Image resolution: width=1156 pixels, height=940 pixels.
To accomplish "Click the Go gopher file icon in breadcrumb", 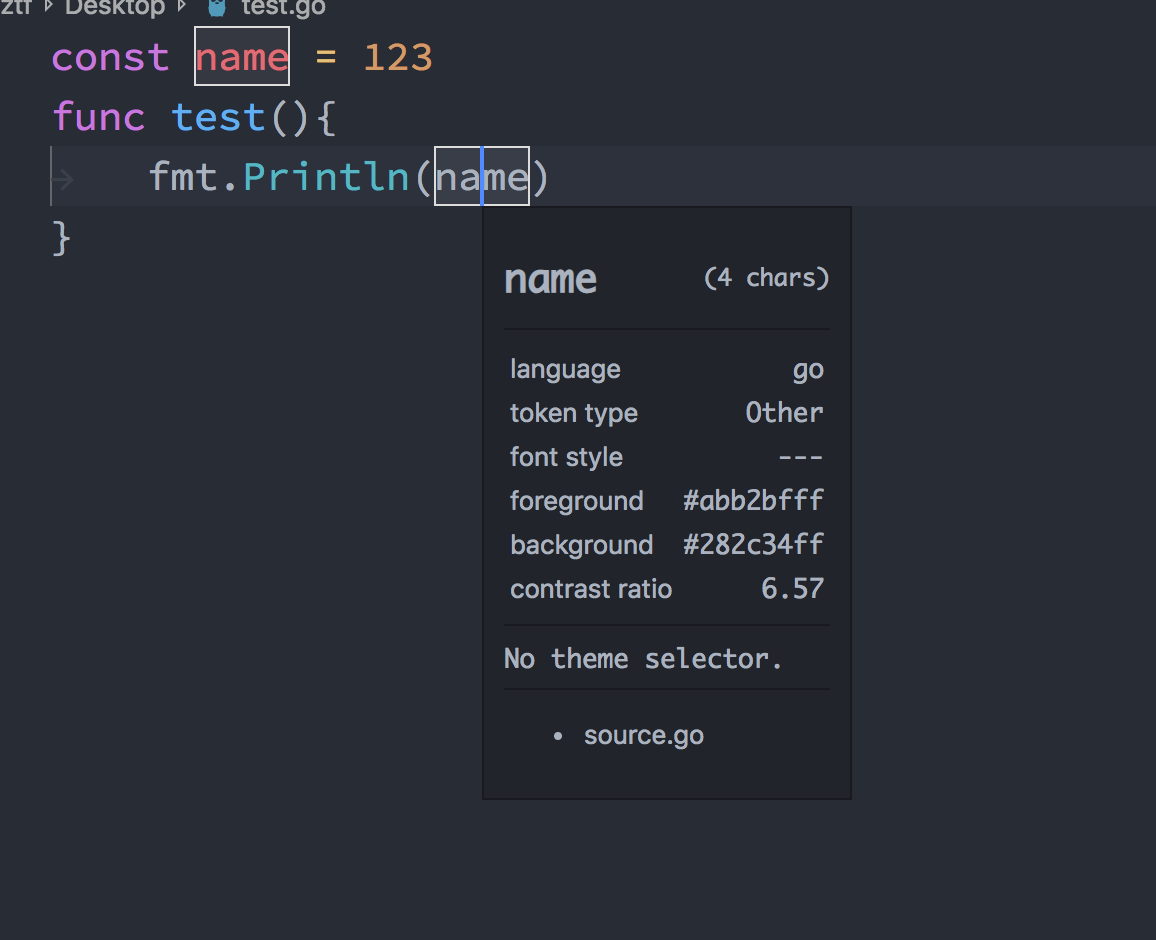I will (216, 9).
